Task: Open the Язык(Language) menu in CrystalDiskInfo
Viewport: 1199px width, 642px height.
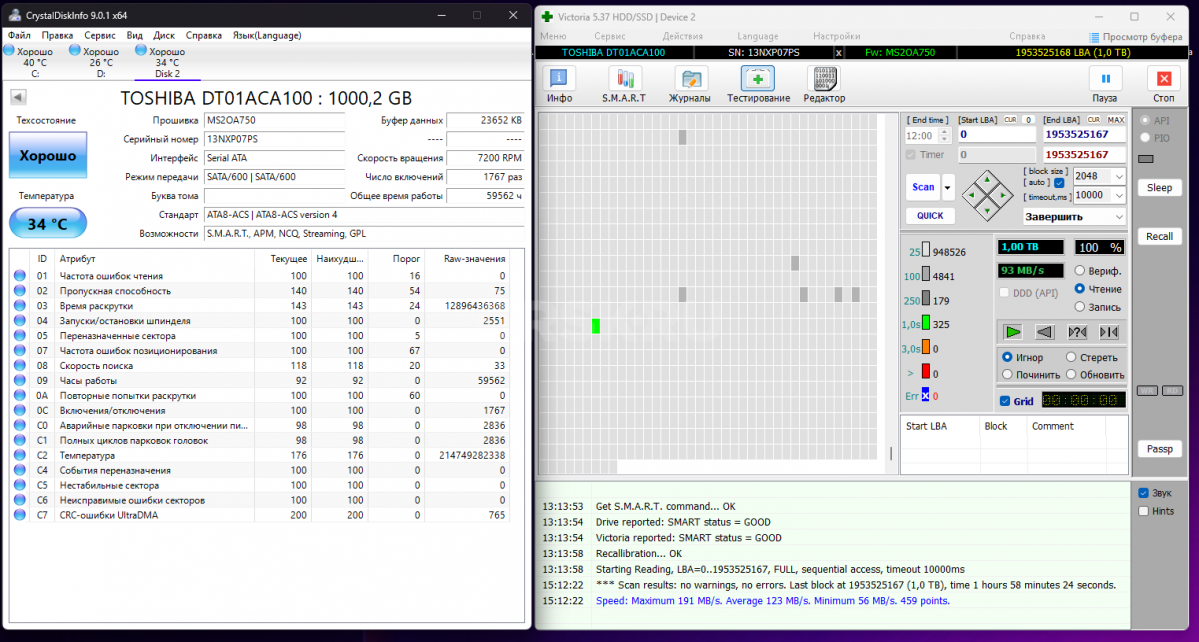Action: tap(267, 35)
